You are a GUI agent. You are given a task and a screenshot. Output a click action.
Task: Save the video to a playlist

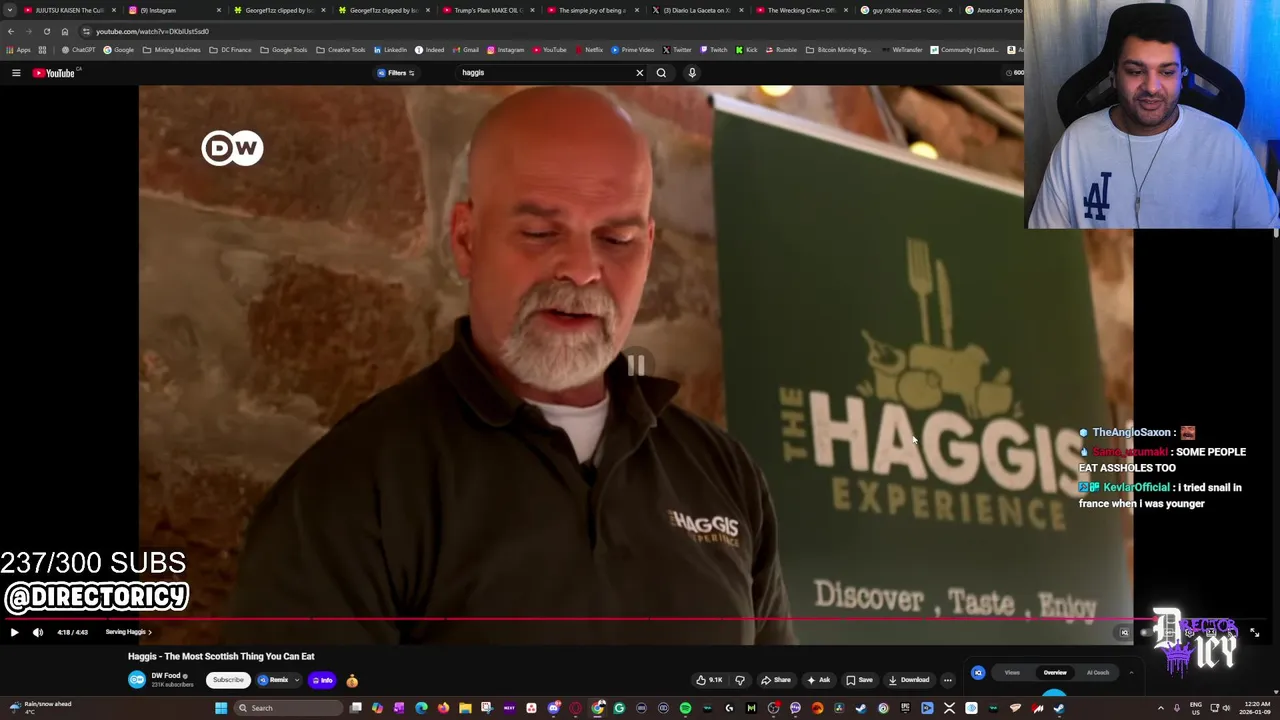click(859, 680)
